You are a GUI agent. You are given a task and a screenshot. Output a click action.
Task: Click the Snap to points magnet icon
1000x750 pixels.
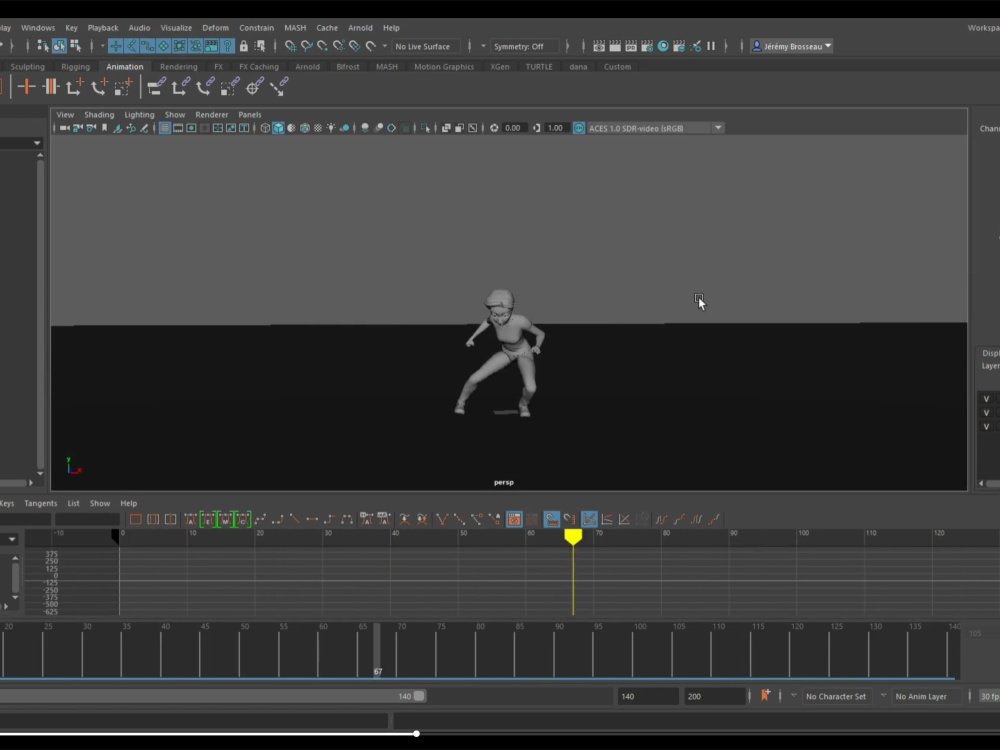(322, 46)
